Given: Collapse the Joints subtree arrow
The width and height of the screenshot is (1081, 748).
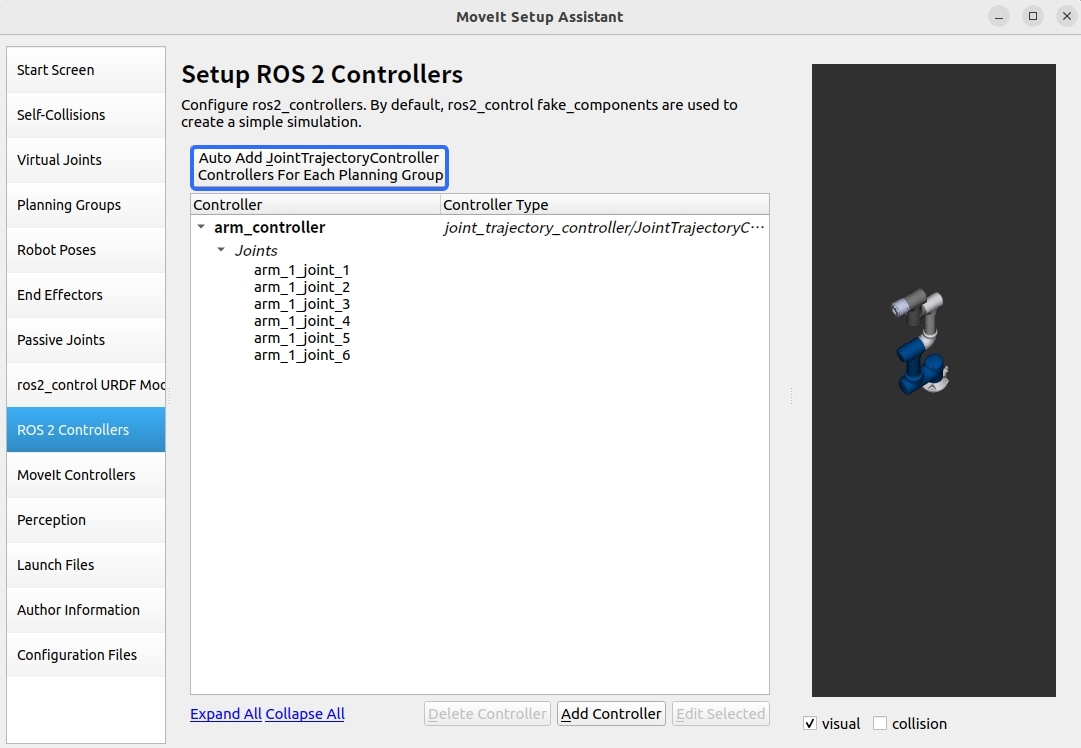Looking at the screenshot, I should pos(221,250).
